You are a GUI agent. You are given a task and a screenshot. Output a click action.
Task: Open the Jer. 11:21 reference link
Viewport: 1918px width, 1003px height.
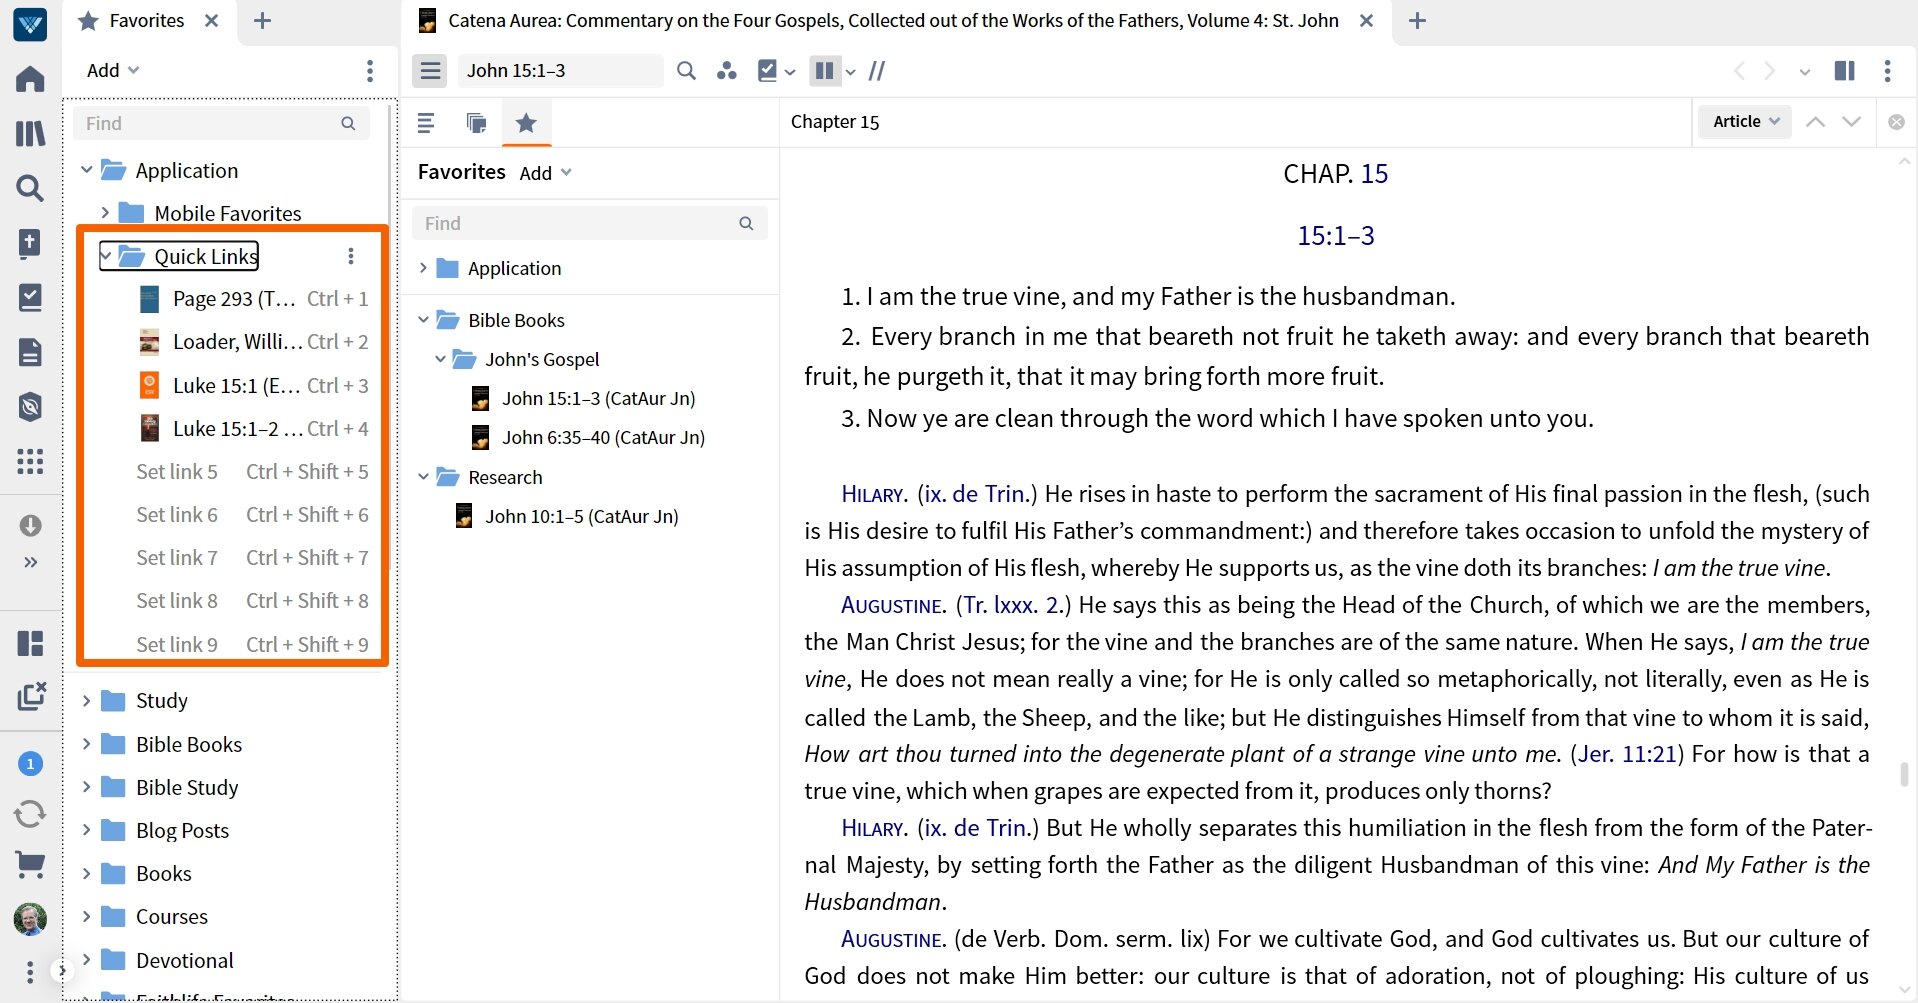pos(1628,753)
